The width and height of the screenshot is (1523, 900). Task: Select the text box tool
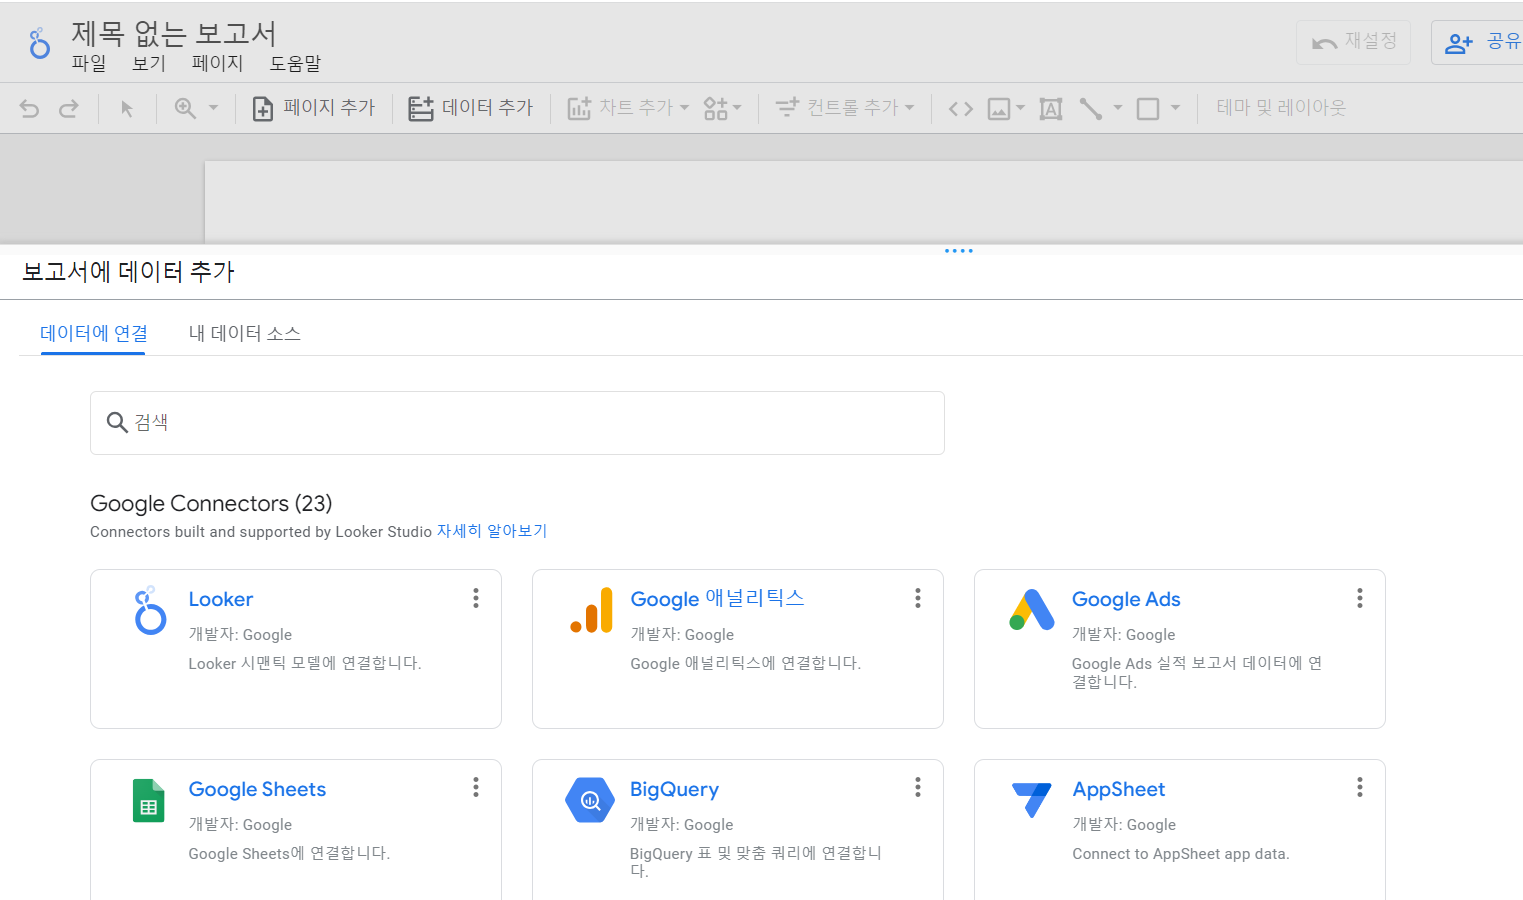point(1051,109)
